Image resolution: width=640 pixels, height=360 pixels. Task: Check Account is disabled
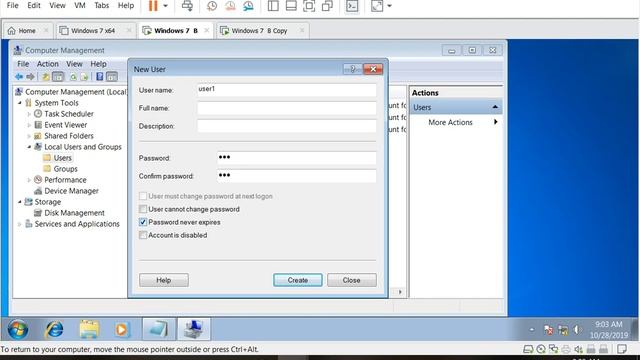[x=143, y=236]
